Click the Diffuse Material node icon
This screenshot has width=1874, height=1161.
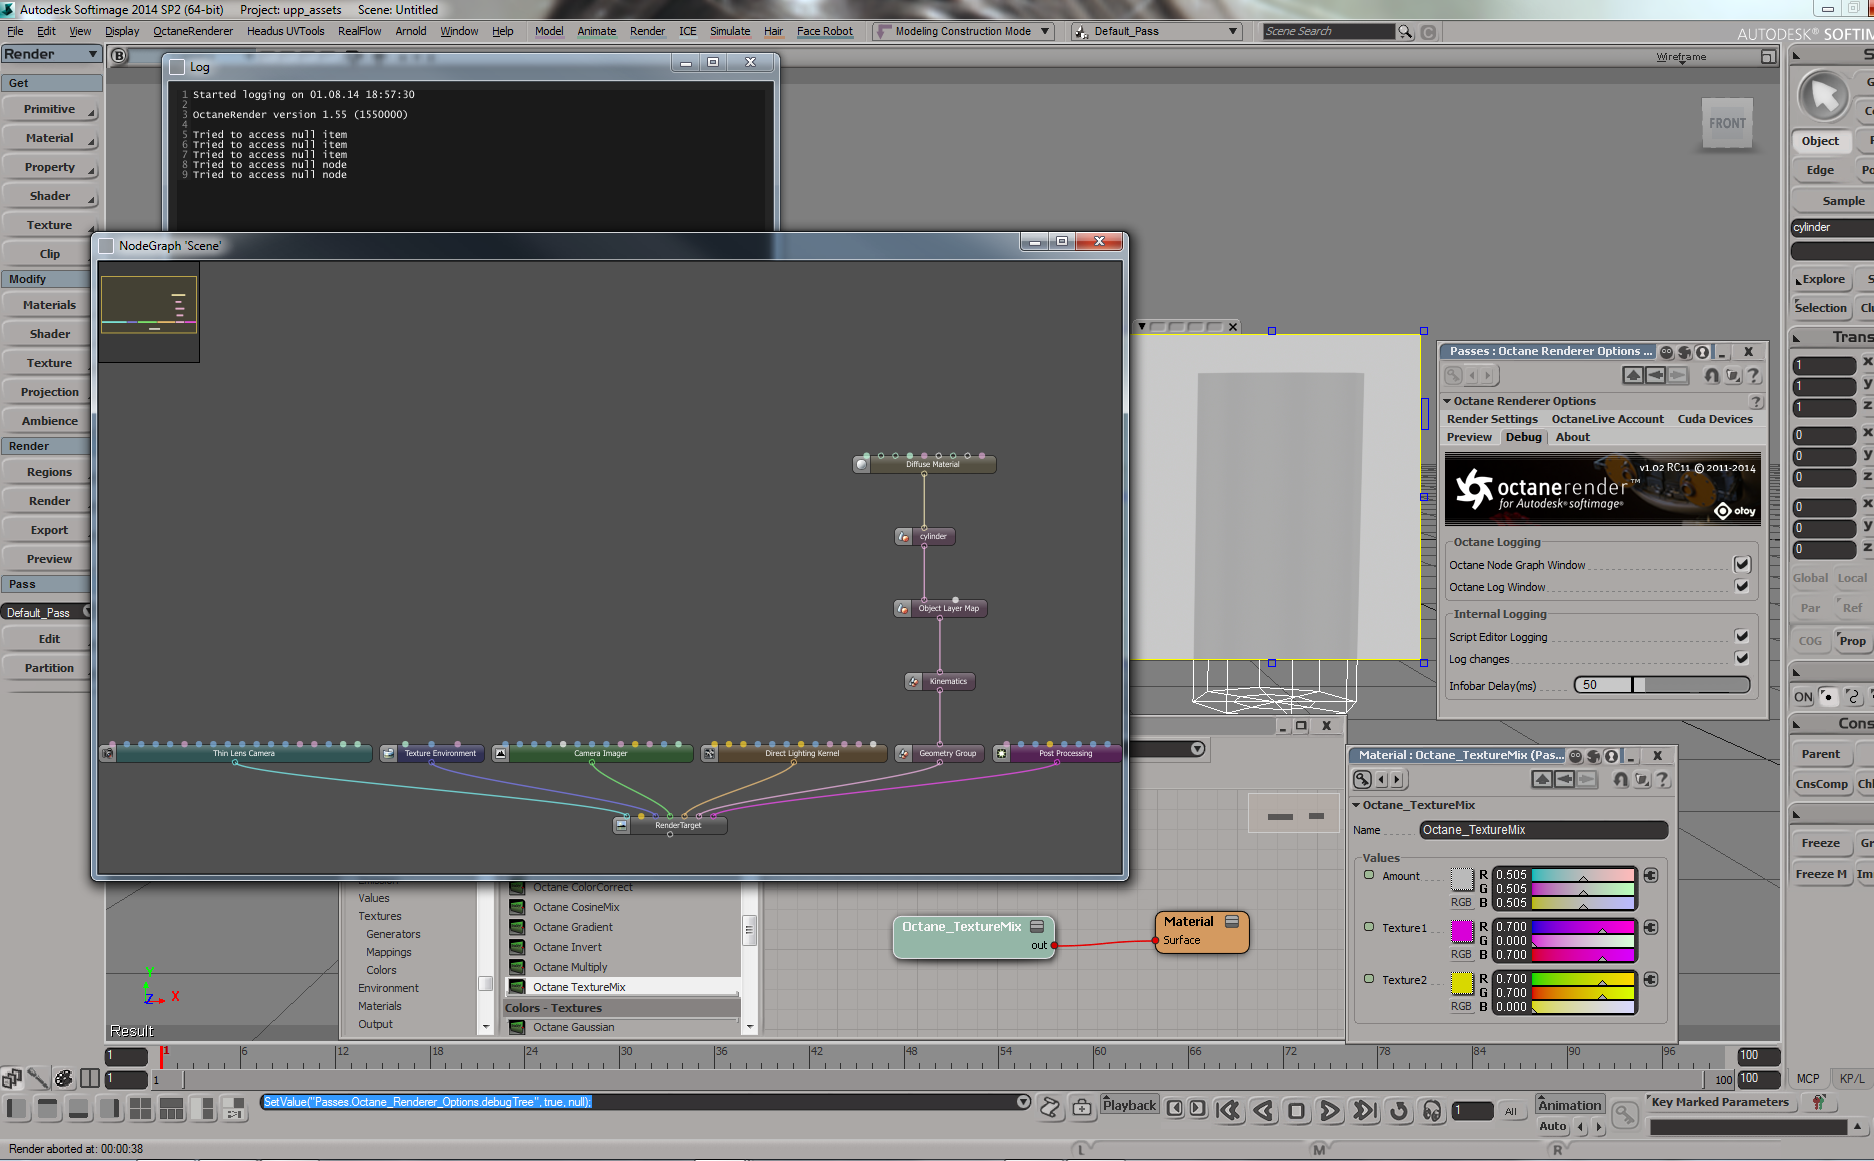(861, 464)
